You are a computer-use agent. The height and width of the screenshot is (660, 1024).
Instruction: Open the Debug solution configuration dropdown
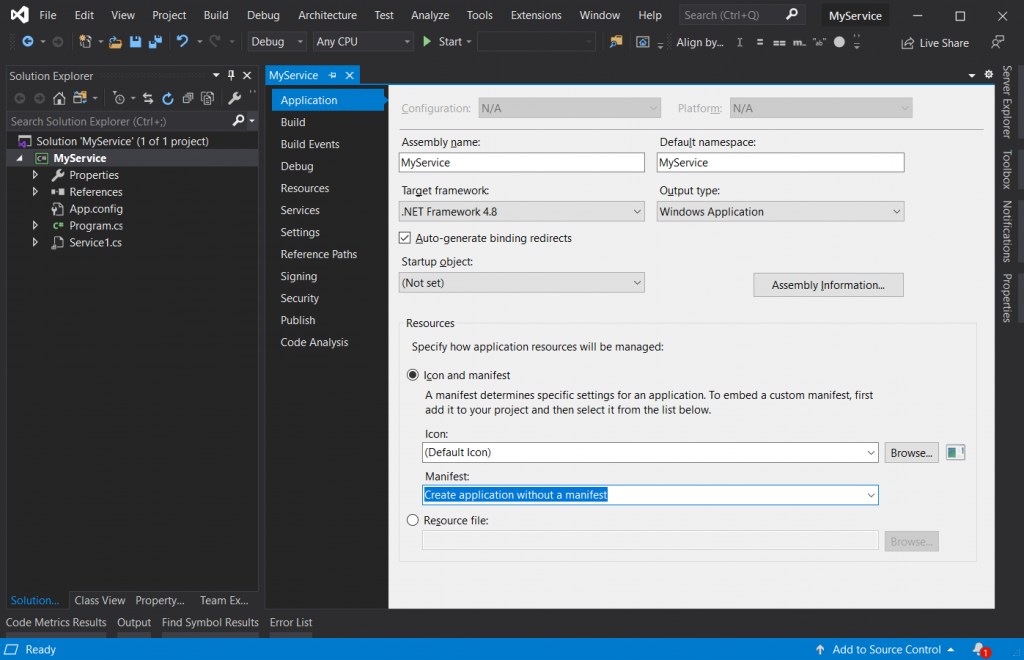278,42
